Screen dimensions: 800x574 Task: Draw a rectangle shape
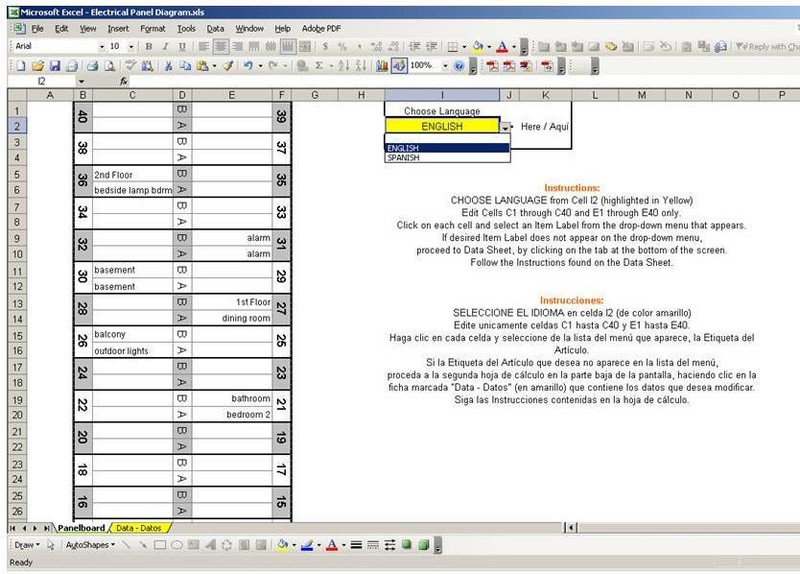[160, 545]
